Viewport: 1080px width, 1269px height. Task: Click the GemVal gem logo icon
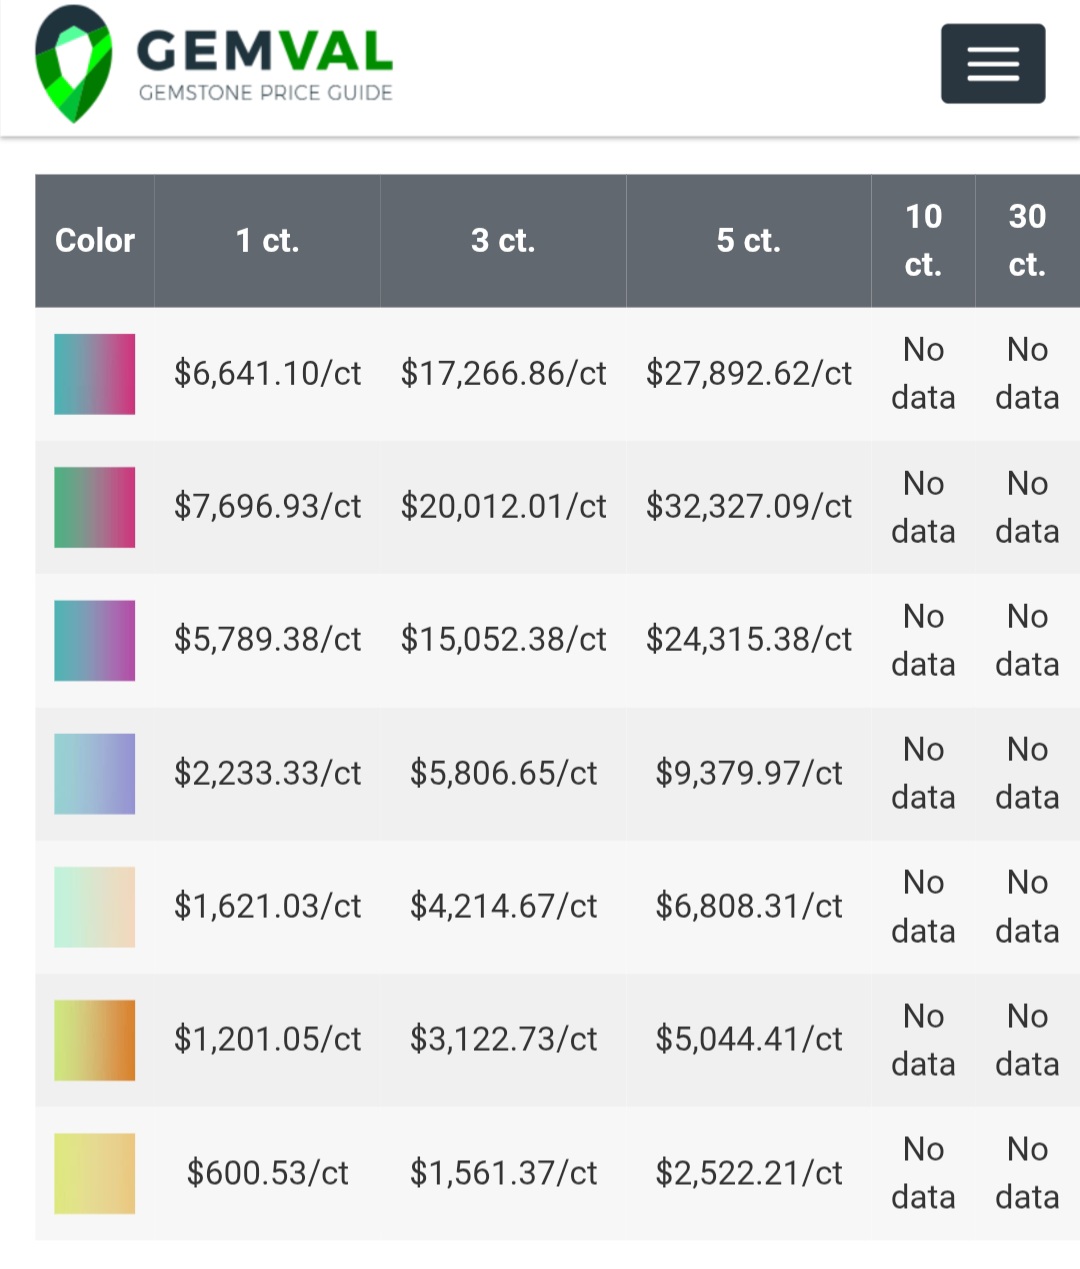coord(73,64)
